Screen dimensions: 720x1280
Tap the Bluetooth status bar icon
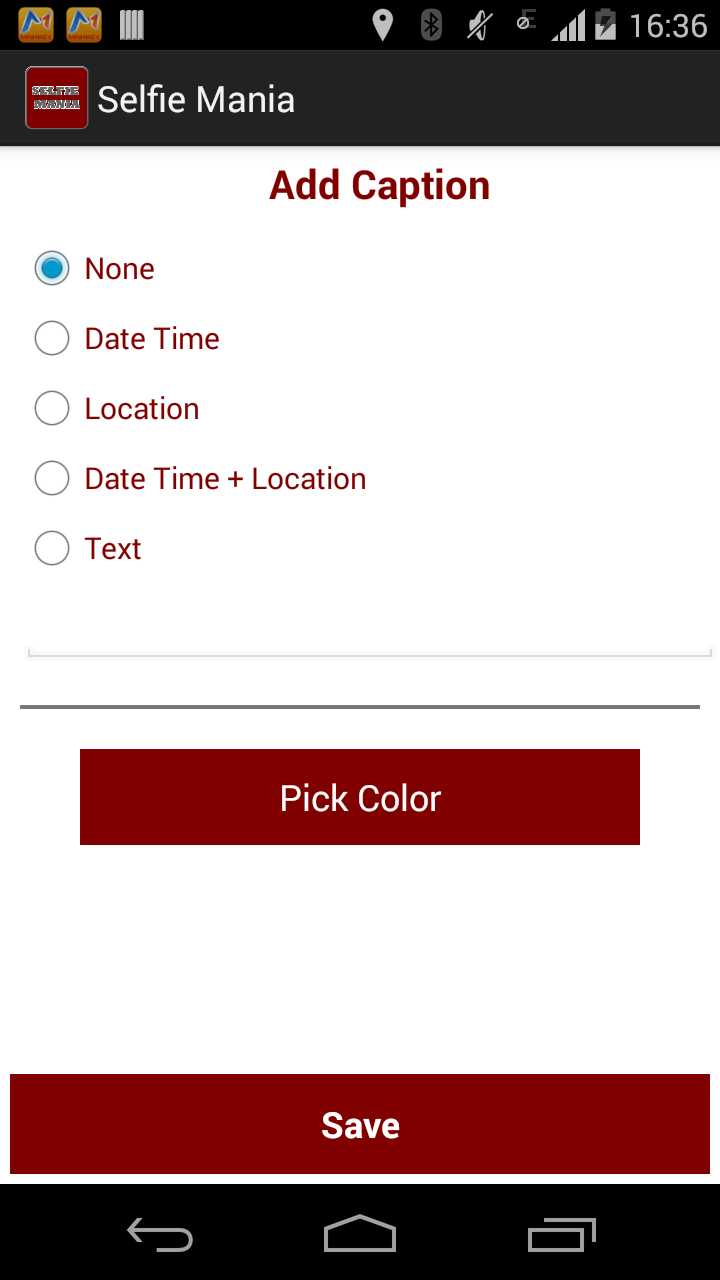point(431,25)
